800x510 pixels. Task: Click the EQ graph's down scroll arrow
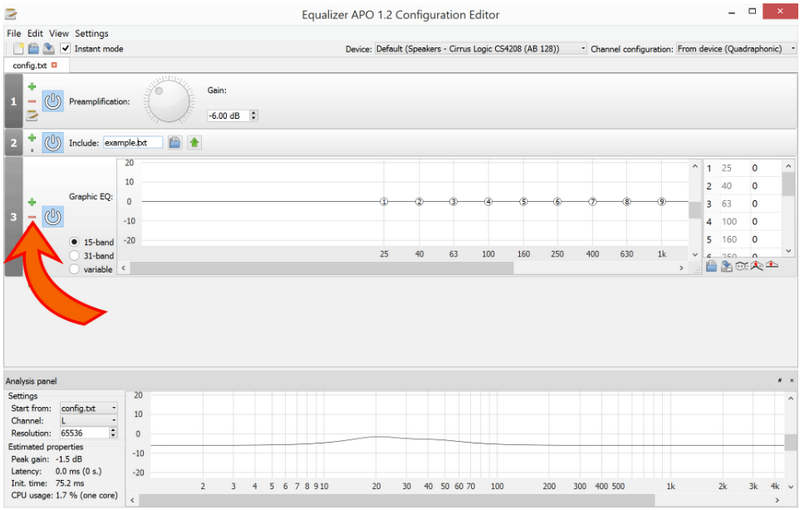(x=695, y=254)
